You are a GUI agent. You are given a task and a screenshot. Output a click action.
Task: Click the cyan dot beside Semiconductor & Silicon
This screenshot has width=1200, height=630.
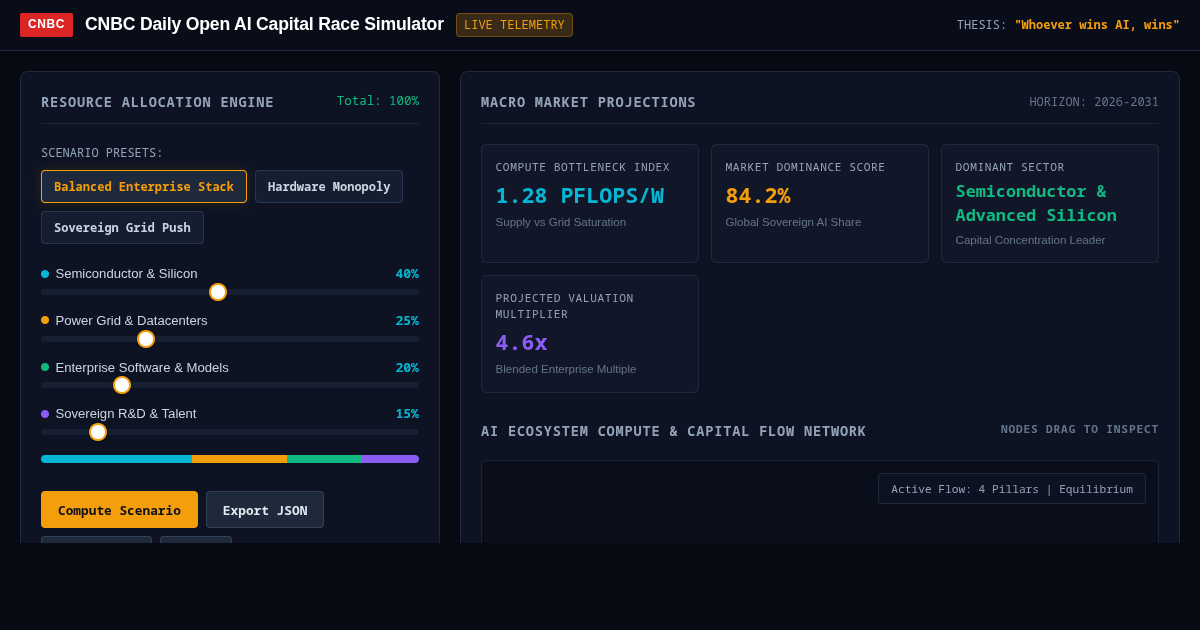(x=45, y=274)
